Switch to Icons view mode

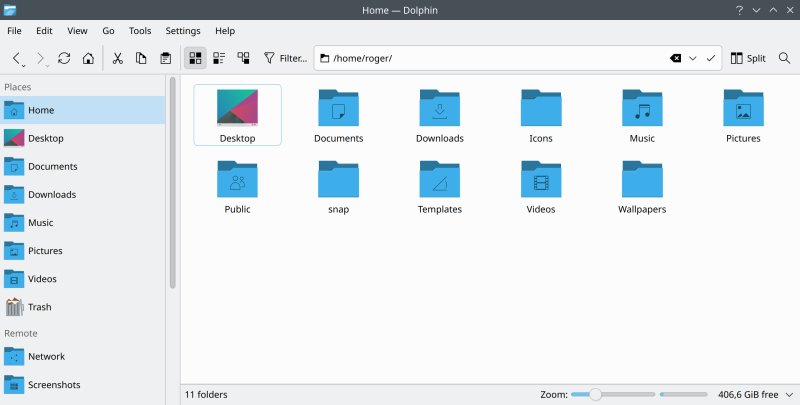click(x=195, y=58)
